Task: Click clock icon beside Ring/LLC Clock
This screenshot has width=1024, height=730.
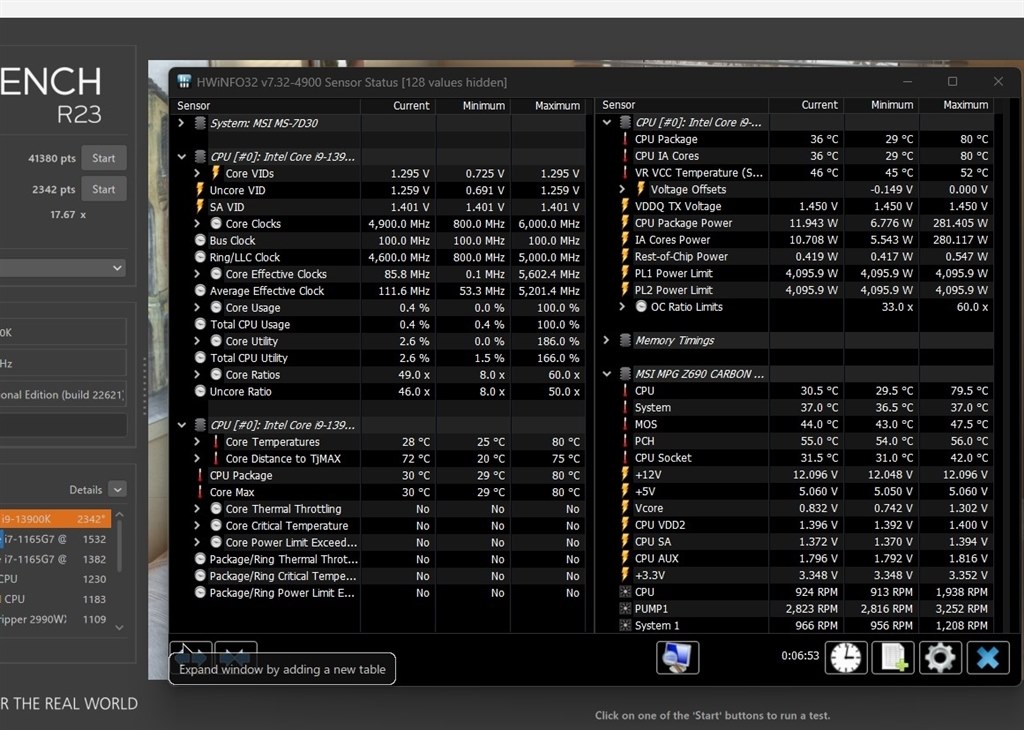Action: click(200, 257)
